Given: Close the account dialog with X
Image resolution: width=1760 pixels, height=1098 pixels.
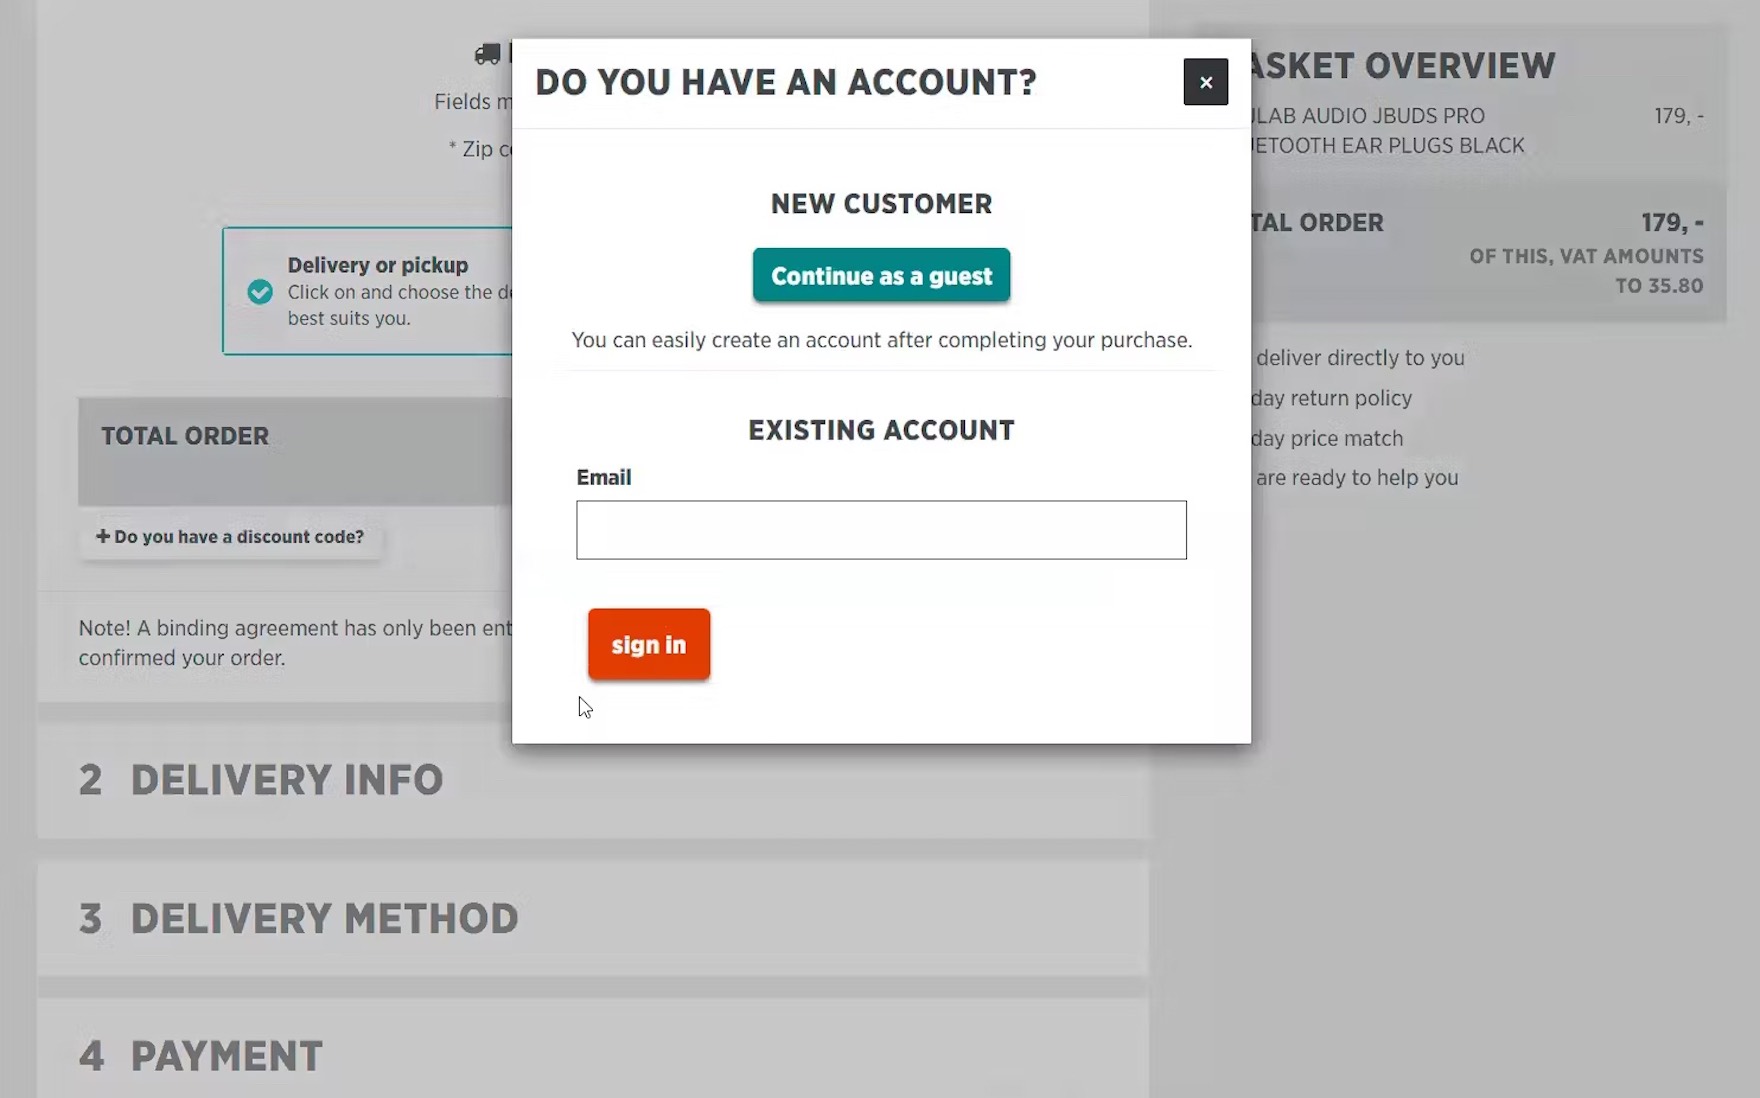Looking at the screenshot, I should click(1205, 82).
